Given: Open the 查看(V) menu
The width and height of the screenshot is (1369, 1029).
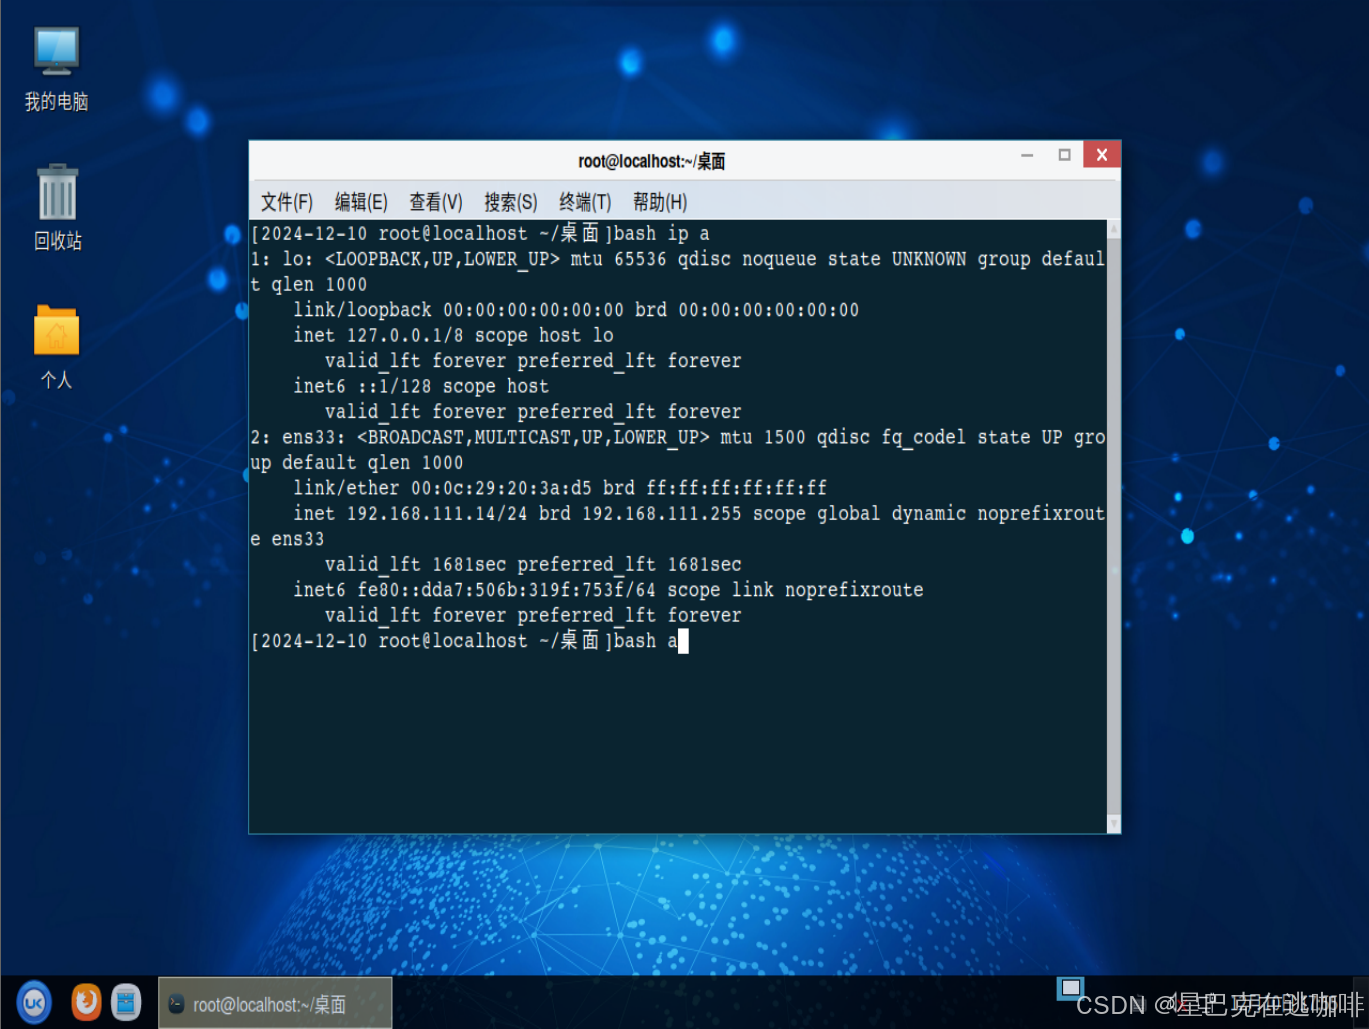Looking at the screenshot, I should click(435, 202).
